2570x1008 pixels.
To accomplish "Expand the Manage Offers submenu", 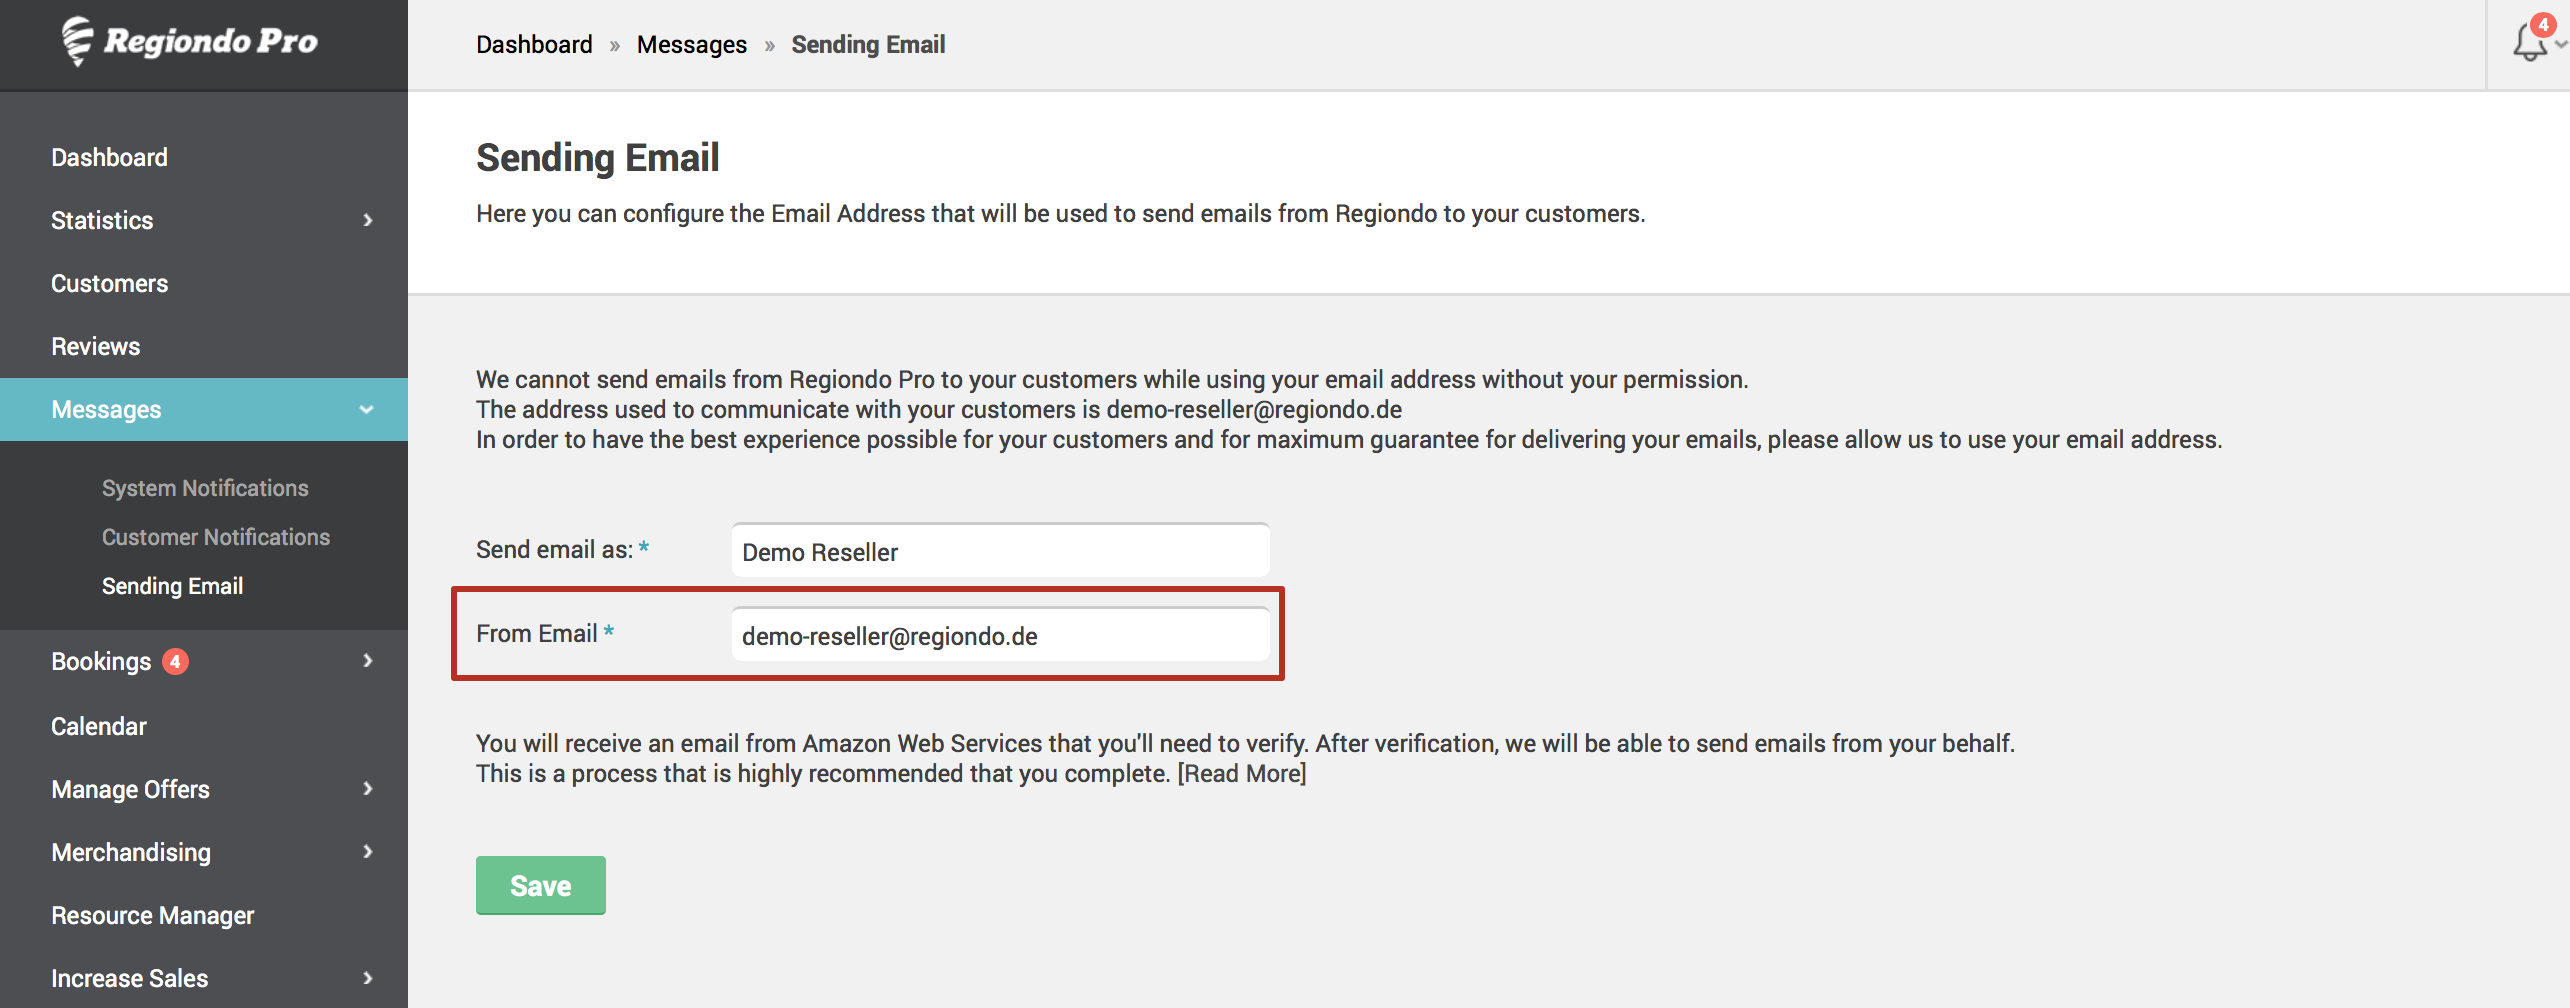I will [x=368, y=789].
